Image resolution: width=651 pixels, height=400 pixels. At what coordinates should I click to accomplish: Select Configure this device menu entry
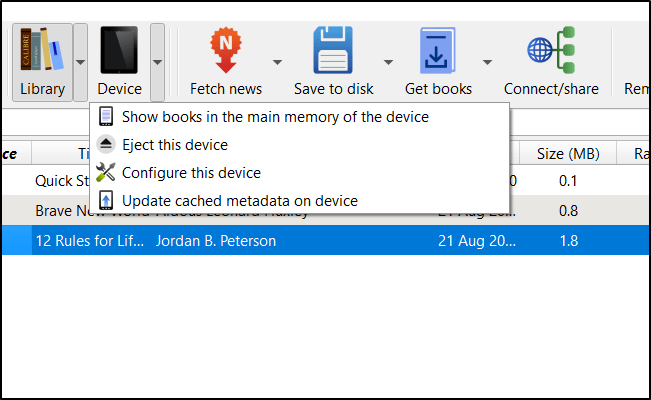click(x=191, y=173)
